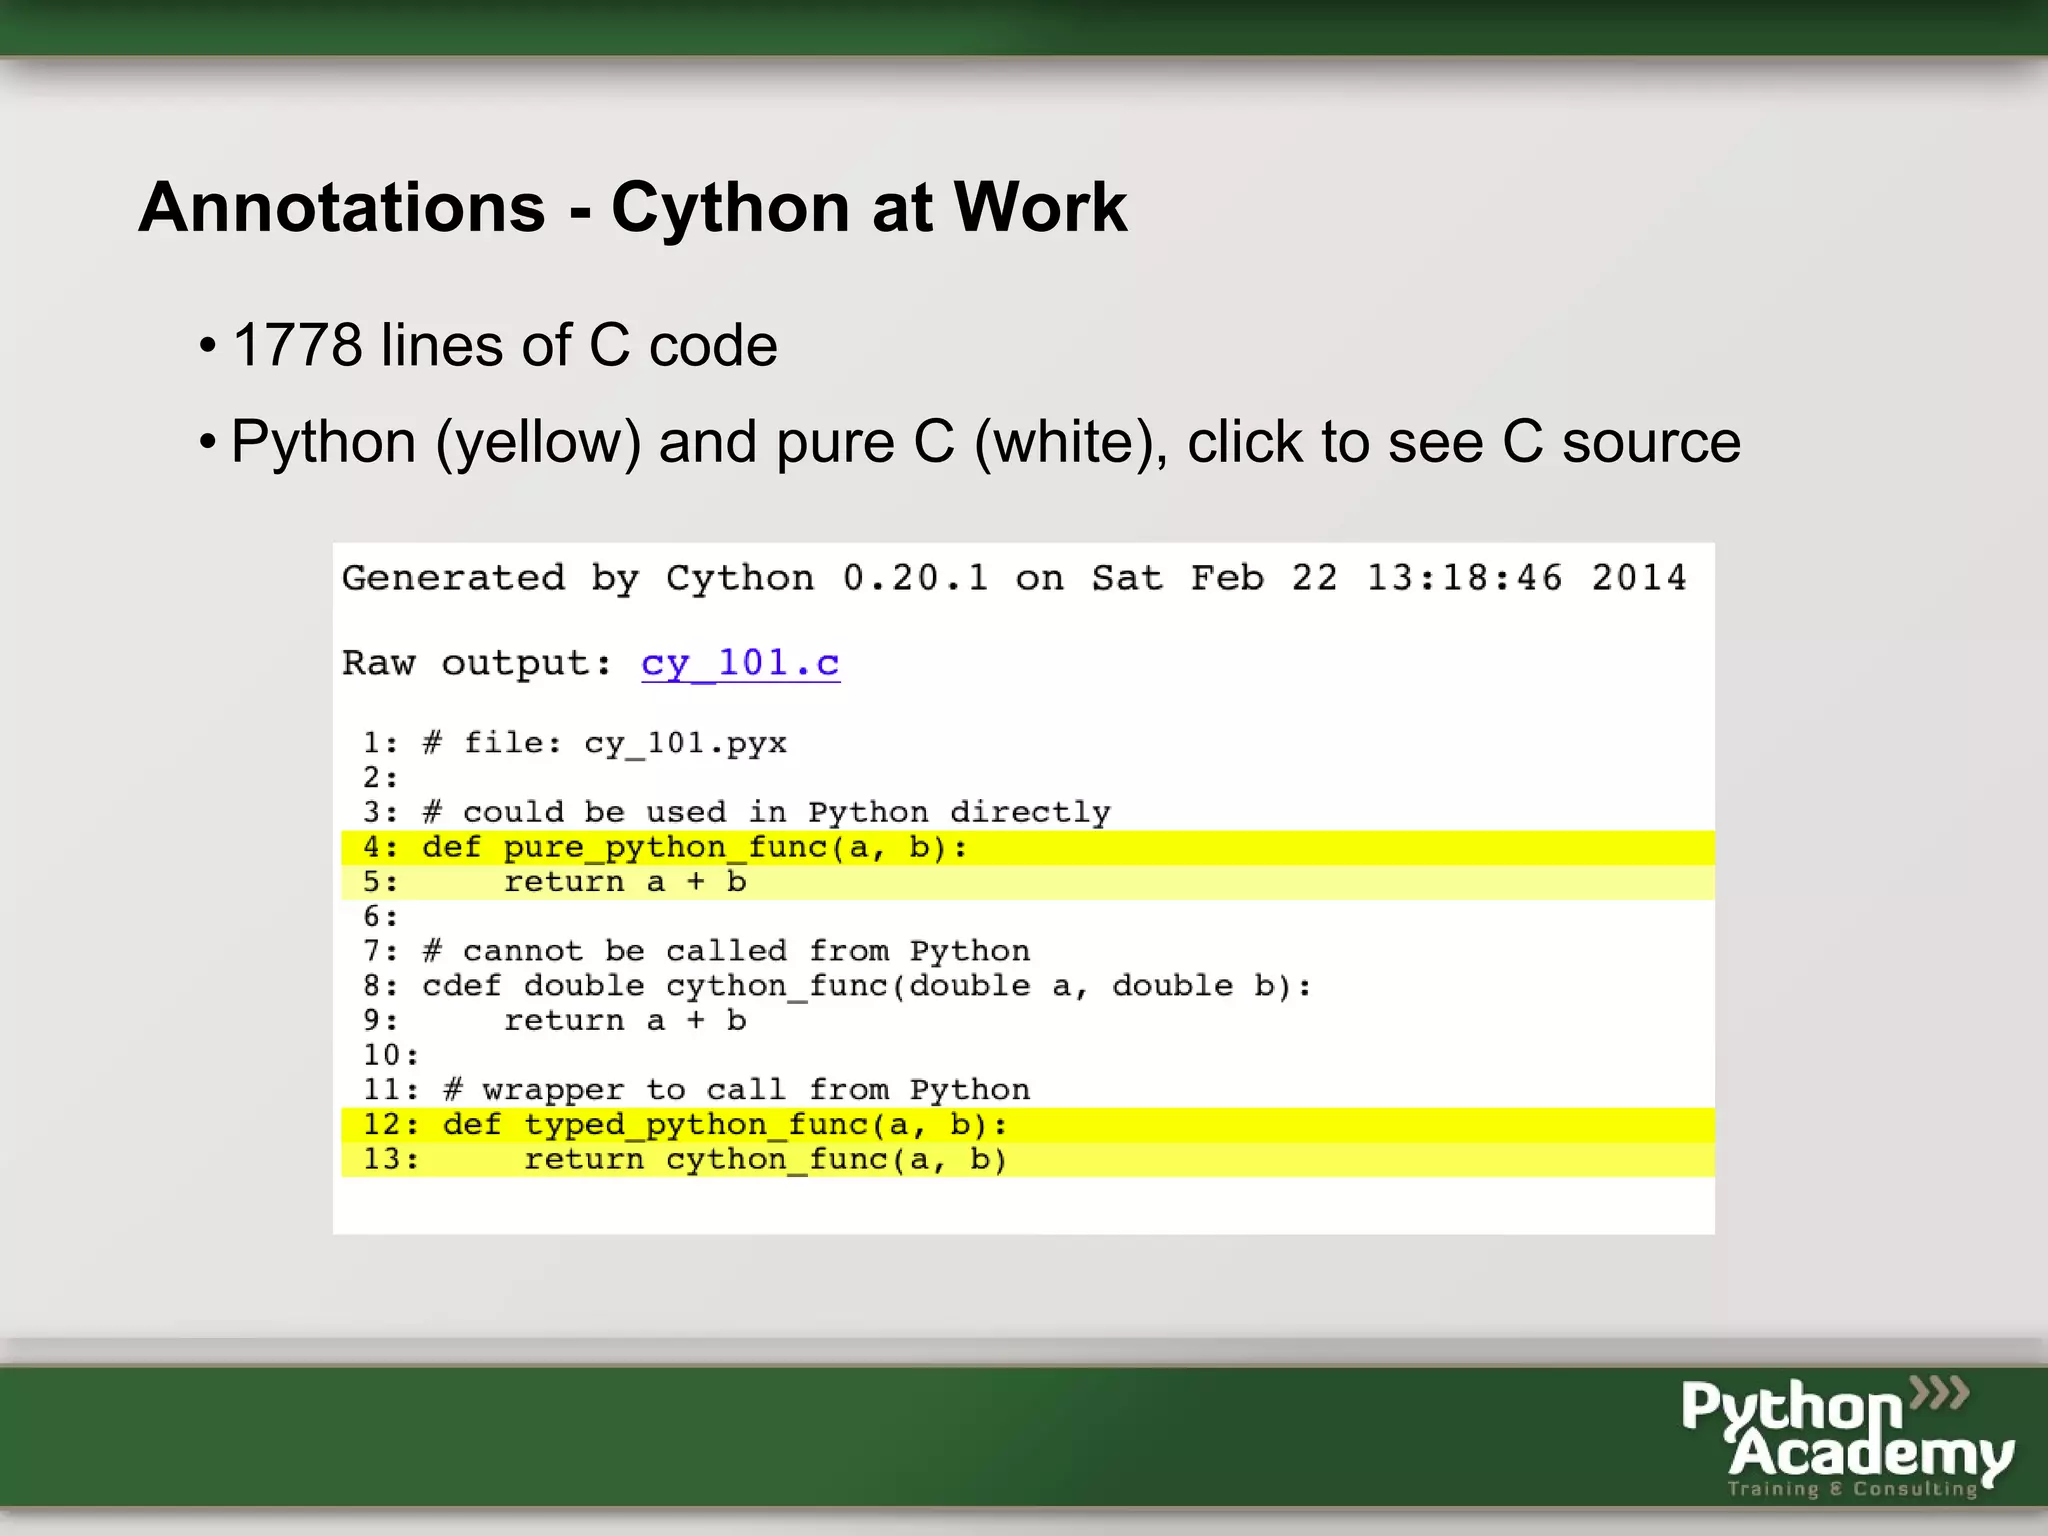
Task: Click the bullet about Python (yellow) and pure C
Action: (985, 442)
